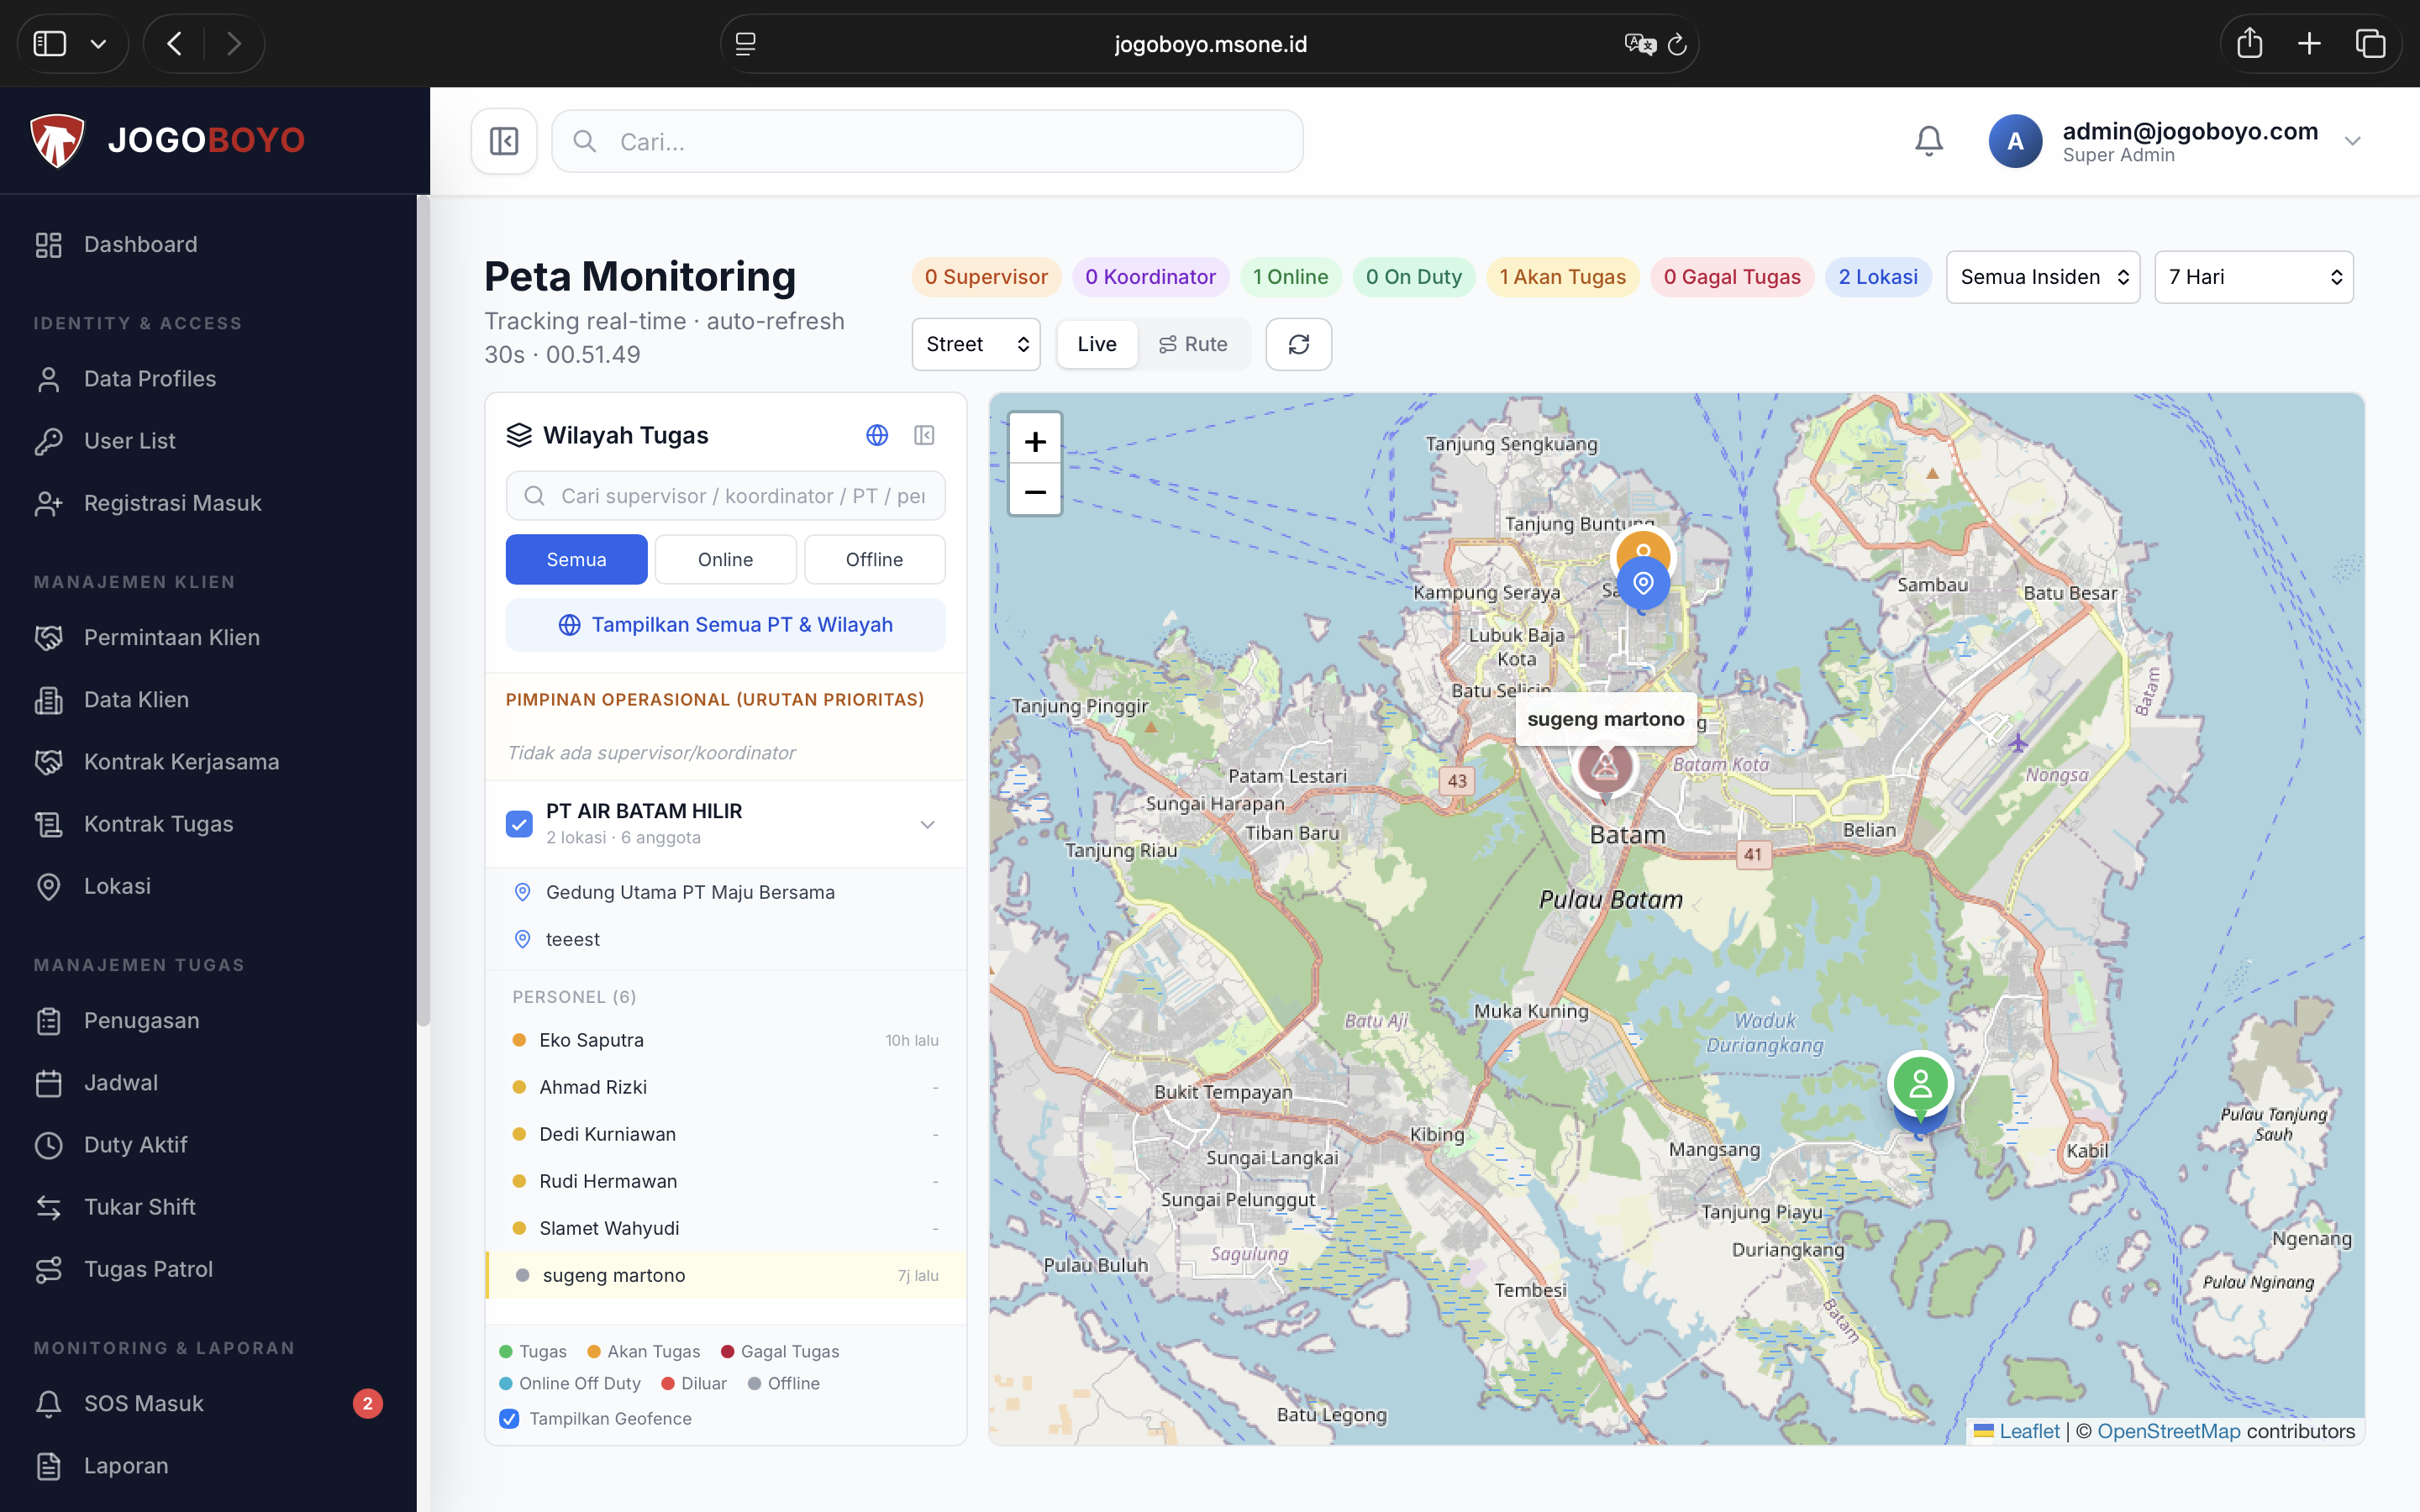Click the 2 Lokasi badge
This screenshot has height=1512, width=2420.
pyautogui.click(x=1877, y=277)
